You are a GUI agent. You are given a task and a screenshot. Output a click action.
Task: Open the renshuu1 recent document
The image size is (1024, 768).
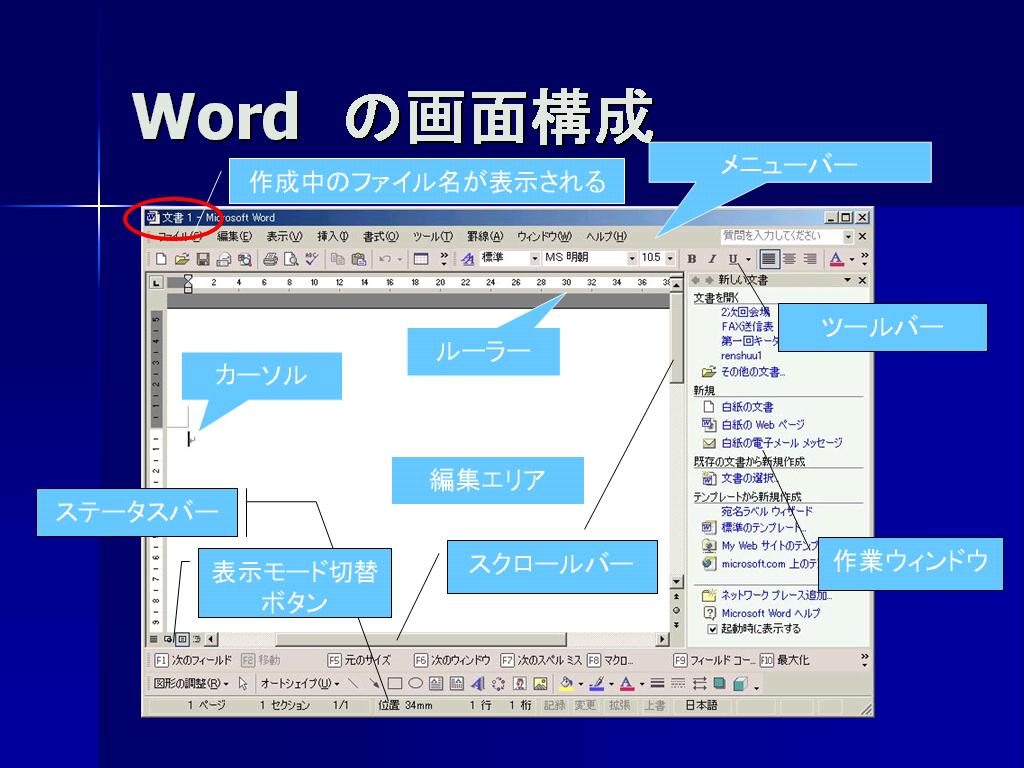coord(741,356)
